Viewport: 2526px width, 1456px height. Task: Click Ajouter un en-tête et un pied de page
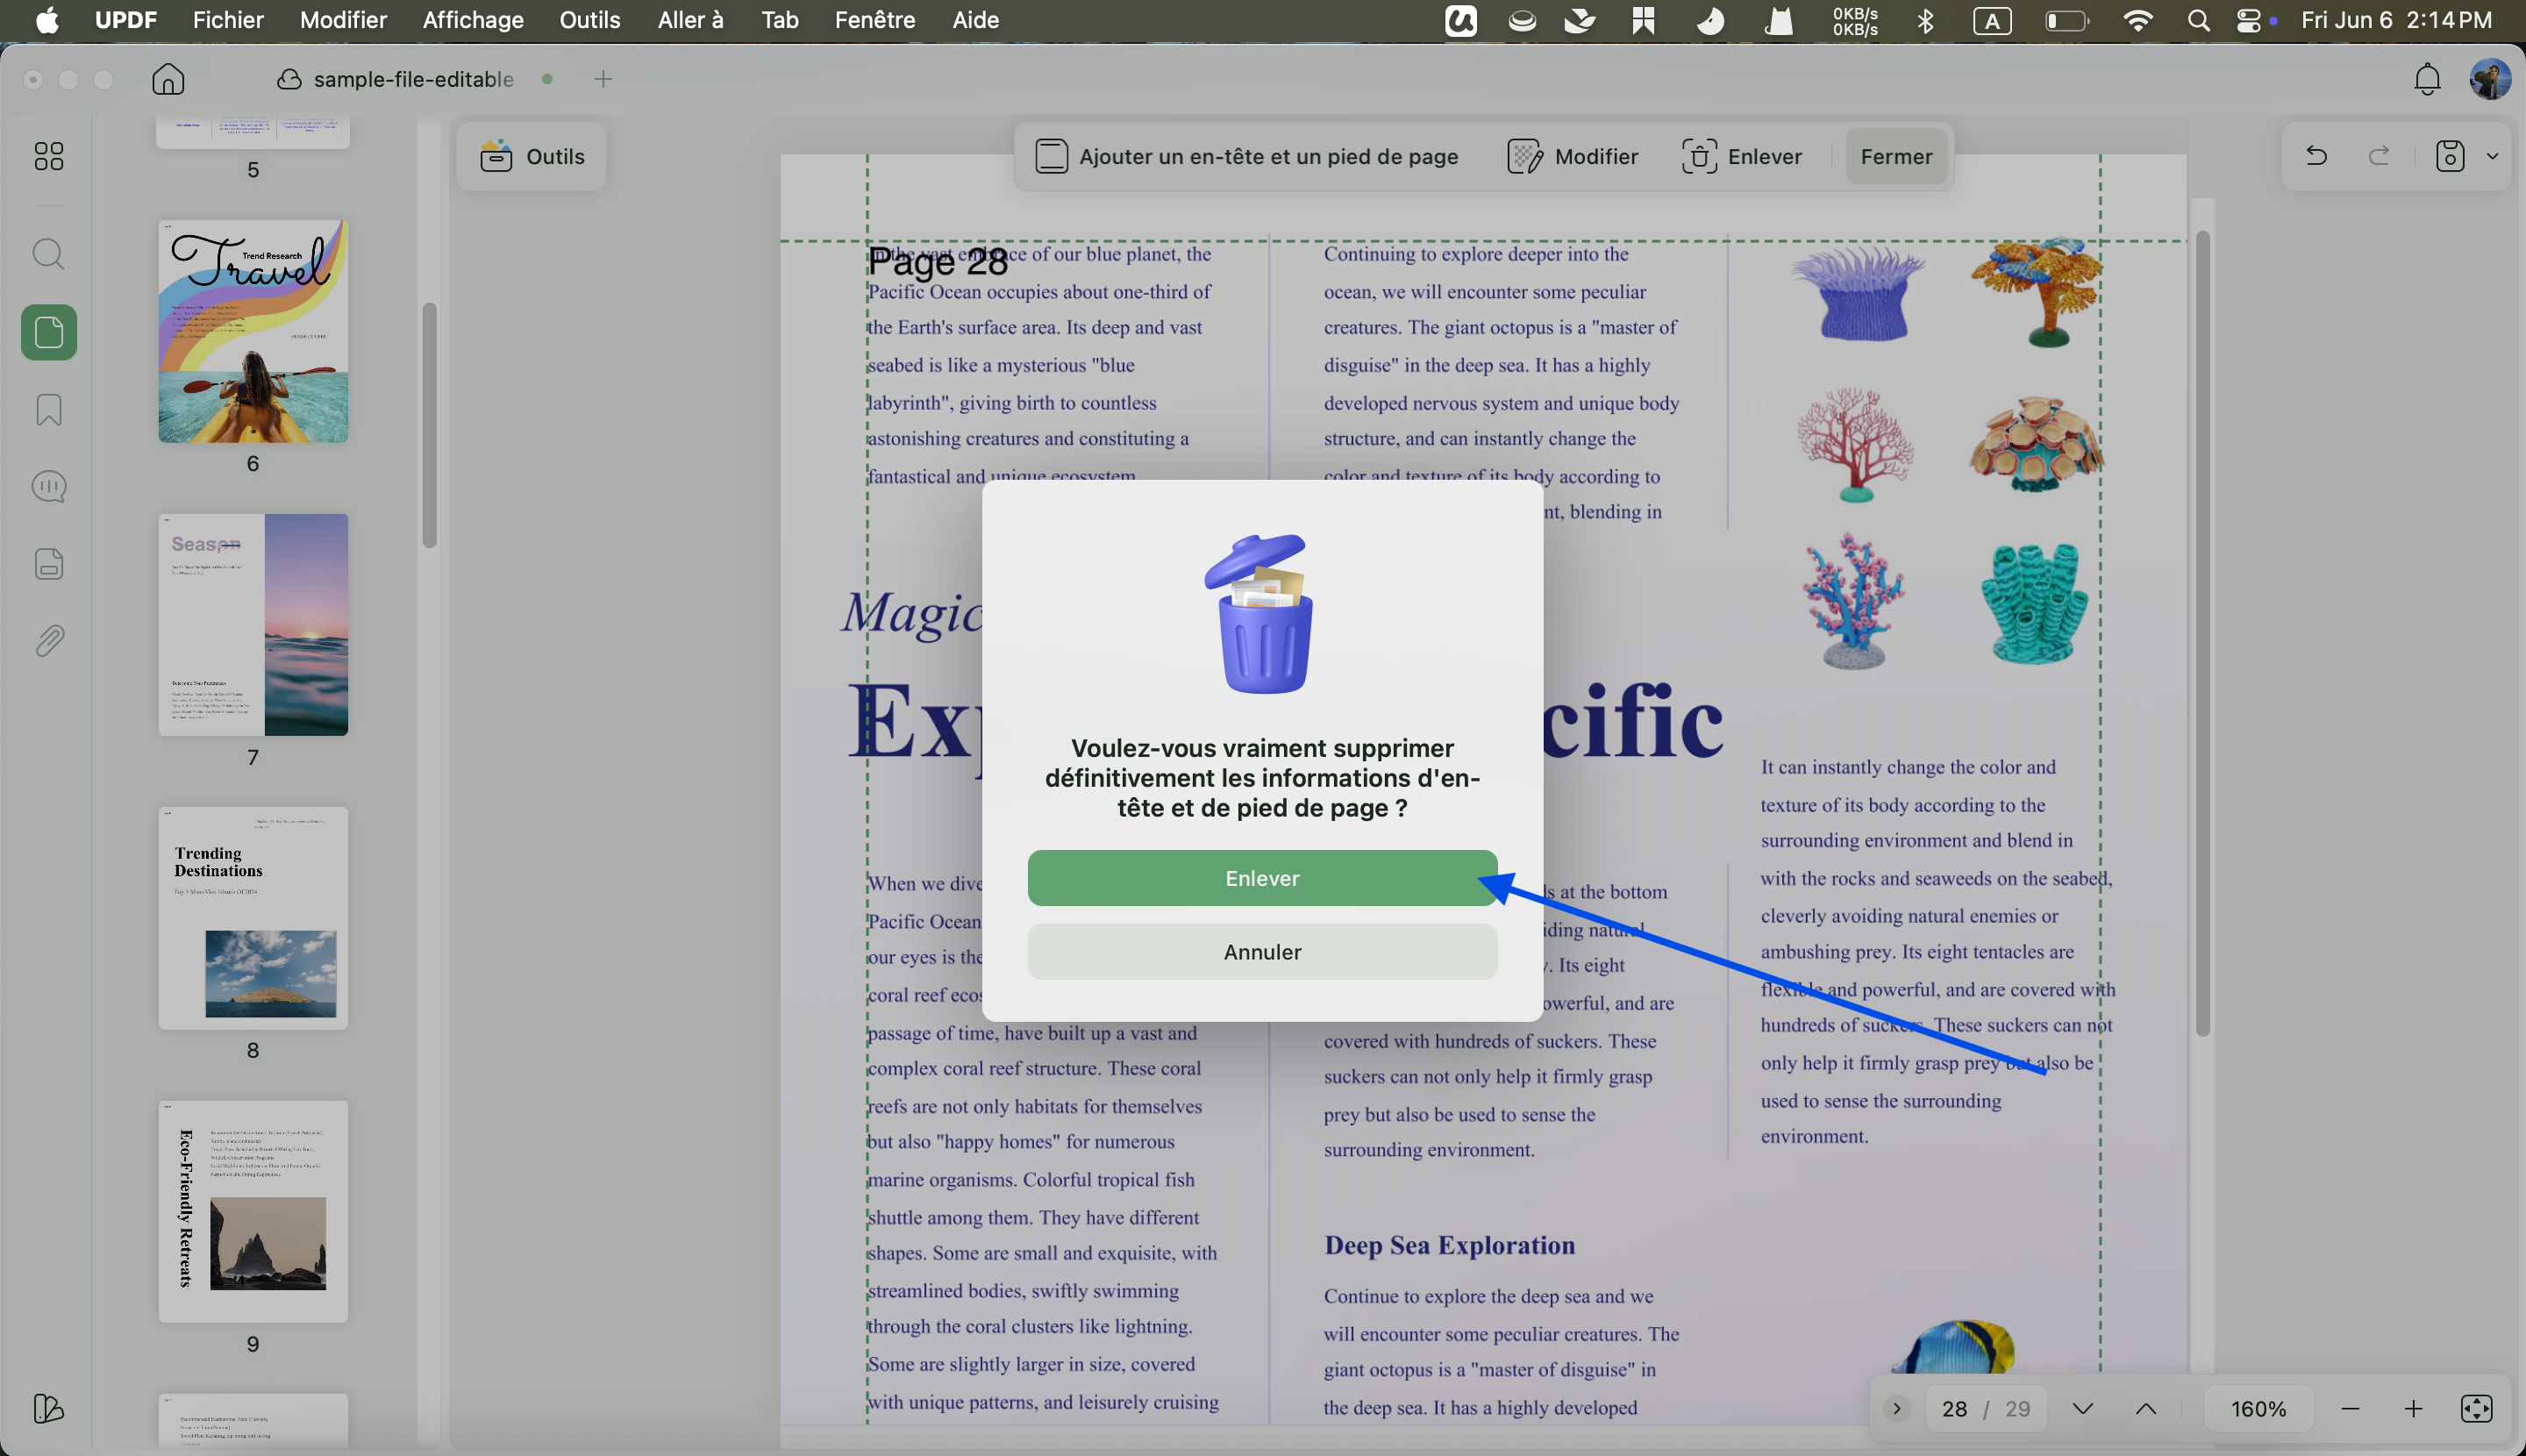pos(1246,156)
